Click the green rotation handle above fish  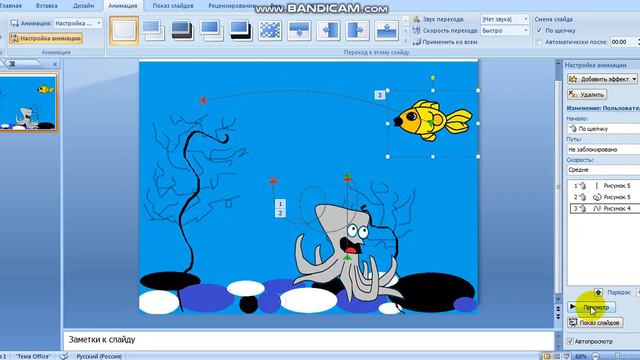tap(433, 78)
